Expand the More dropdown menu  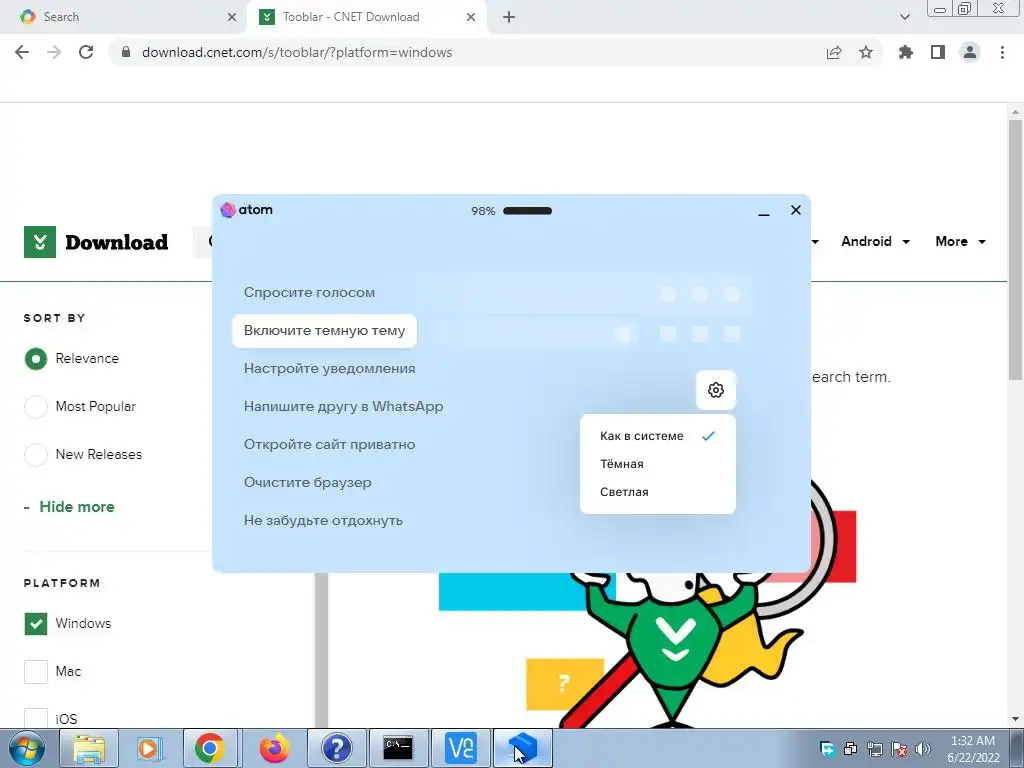click(960, 242)
